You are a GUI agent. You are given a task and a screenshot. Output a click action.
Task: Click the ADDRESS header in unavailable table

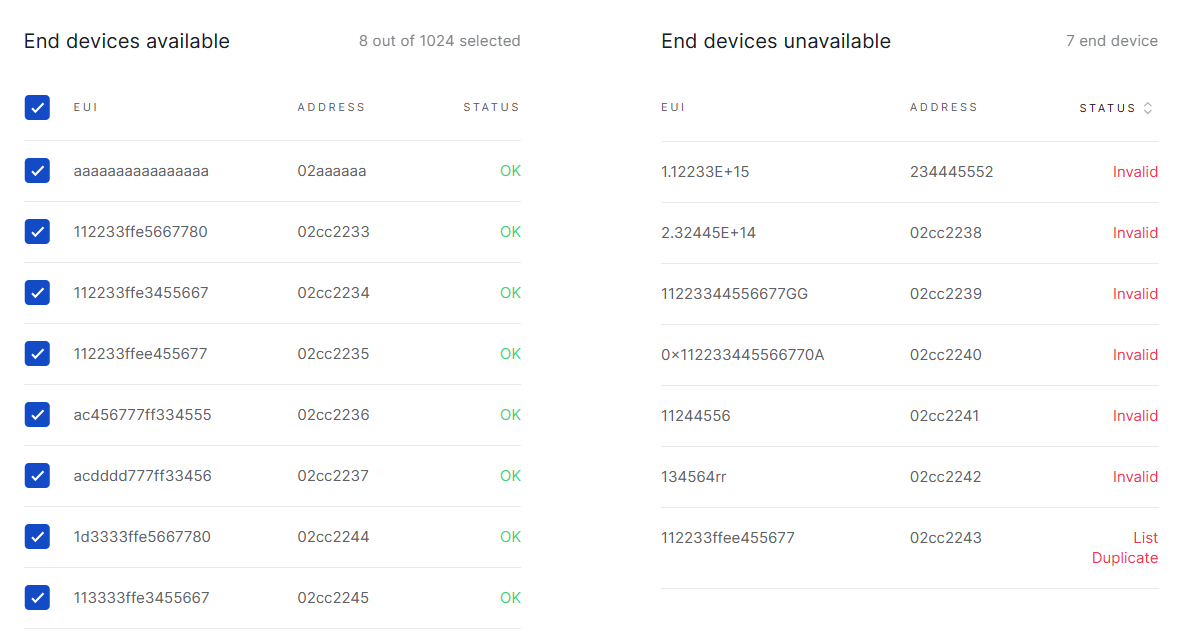(944, 107)
